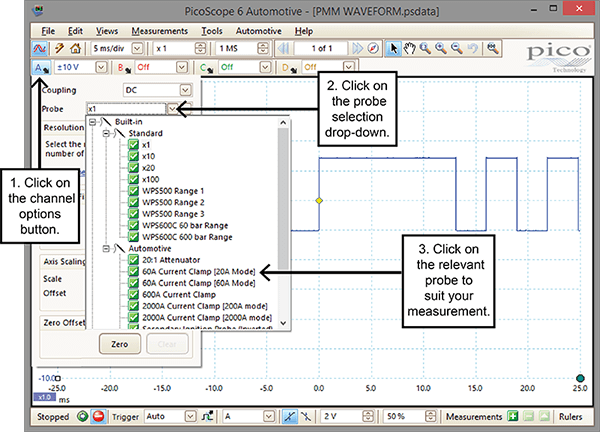The image size is (600, 432).
Task: Click the Pico Technology logo
Action: tap(559, 57)
